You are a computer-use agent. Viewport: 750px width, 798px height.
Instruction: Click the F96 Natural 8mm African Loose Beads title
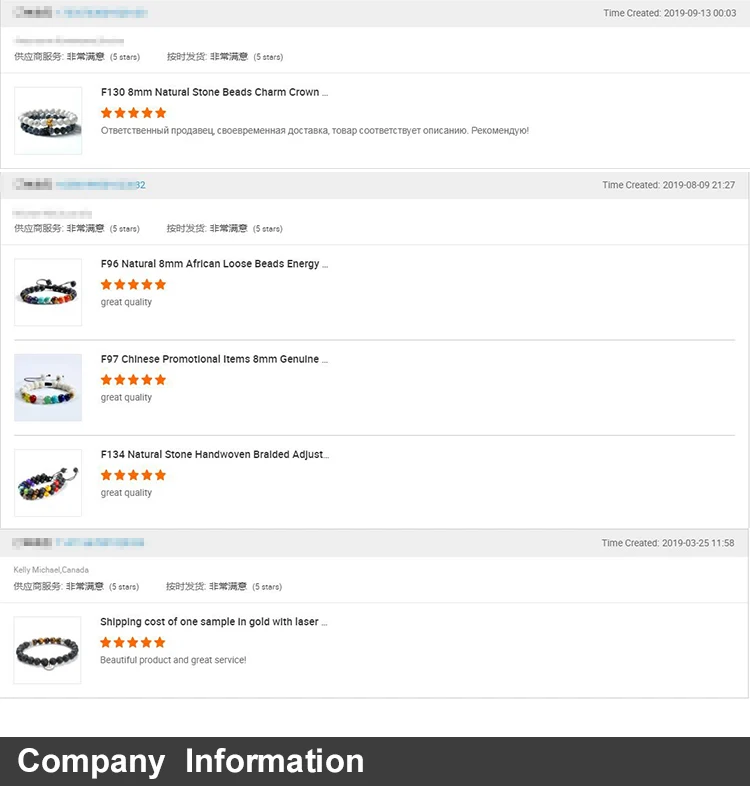[214, 264]
